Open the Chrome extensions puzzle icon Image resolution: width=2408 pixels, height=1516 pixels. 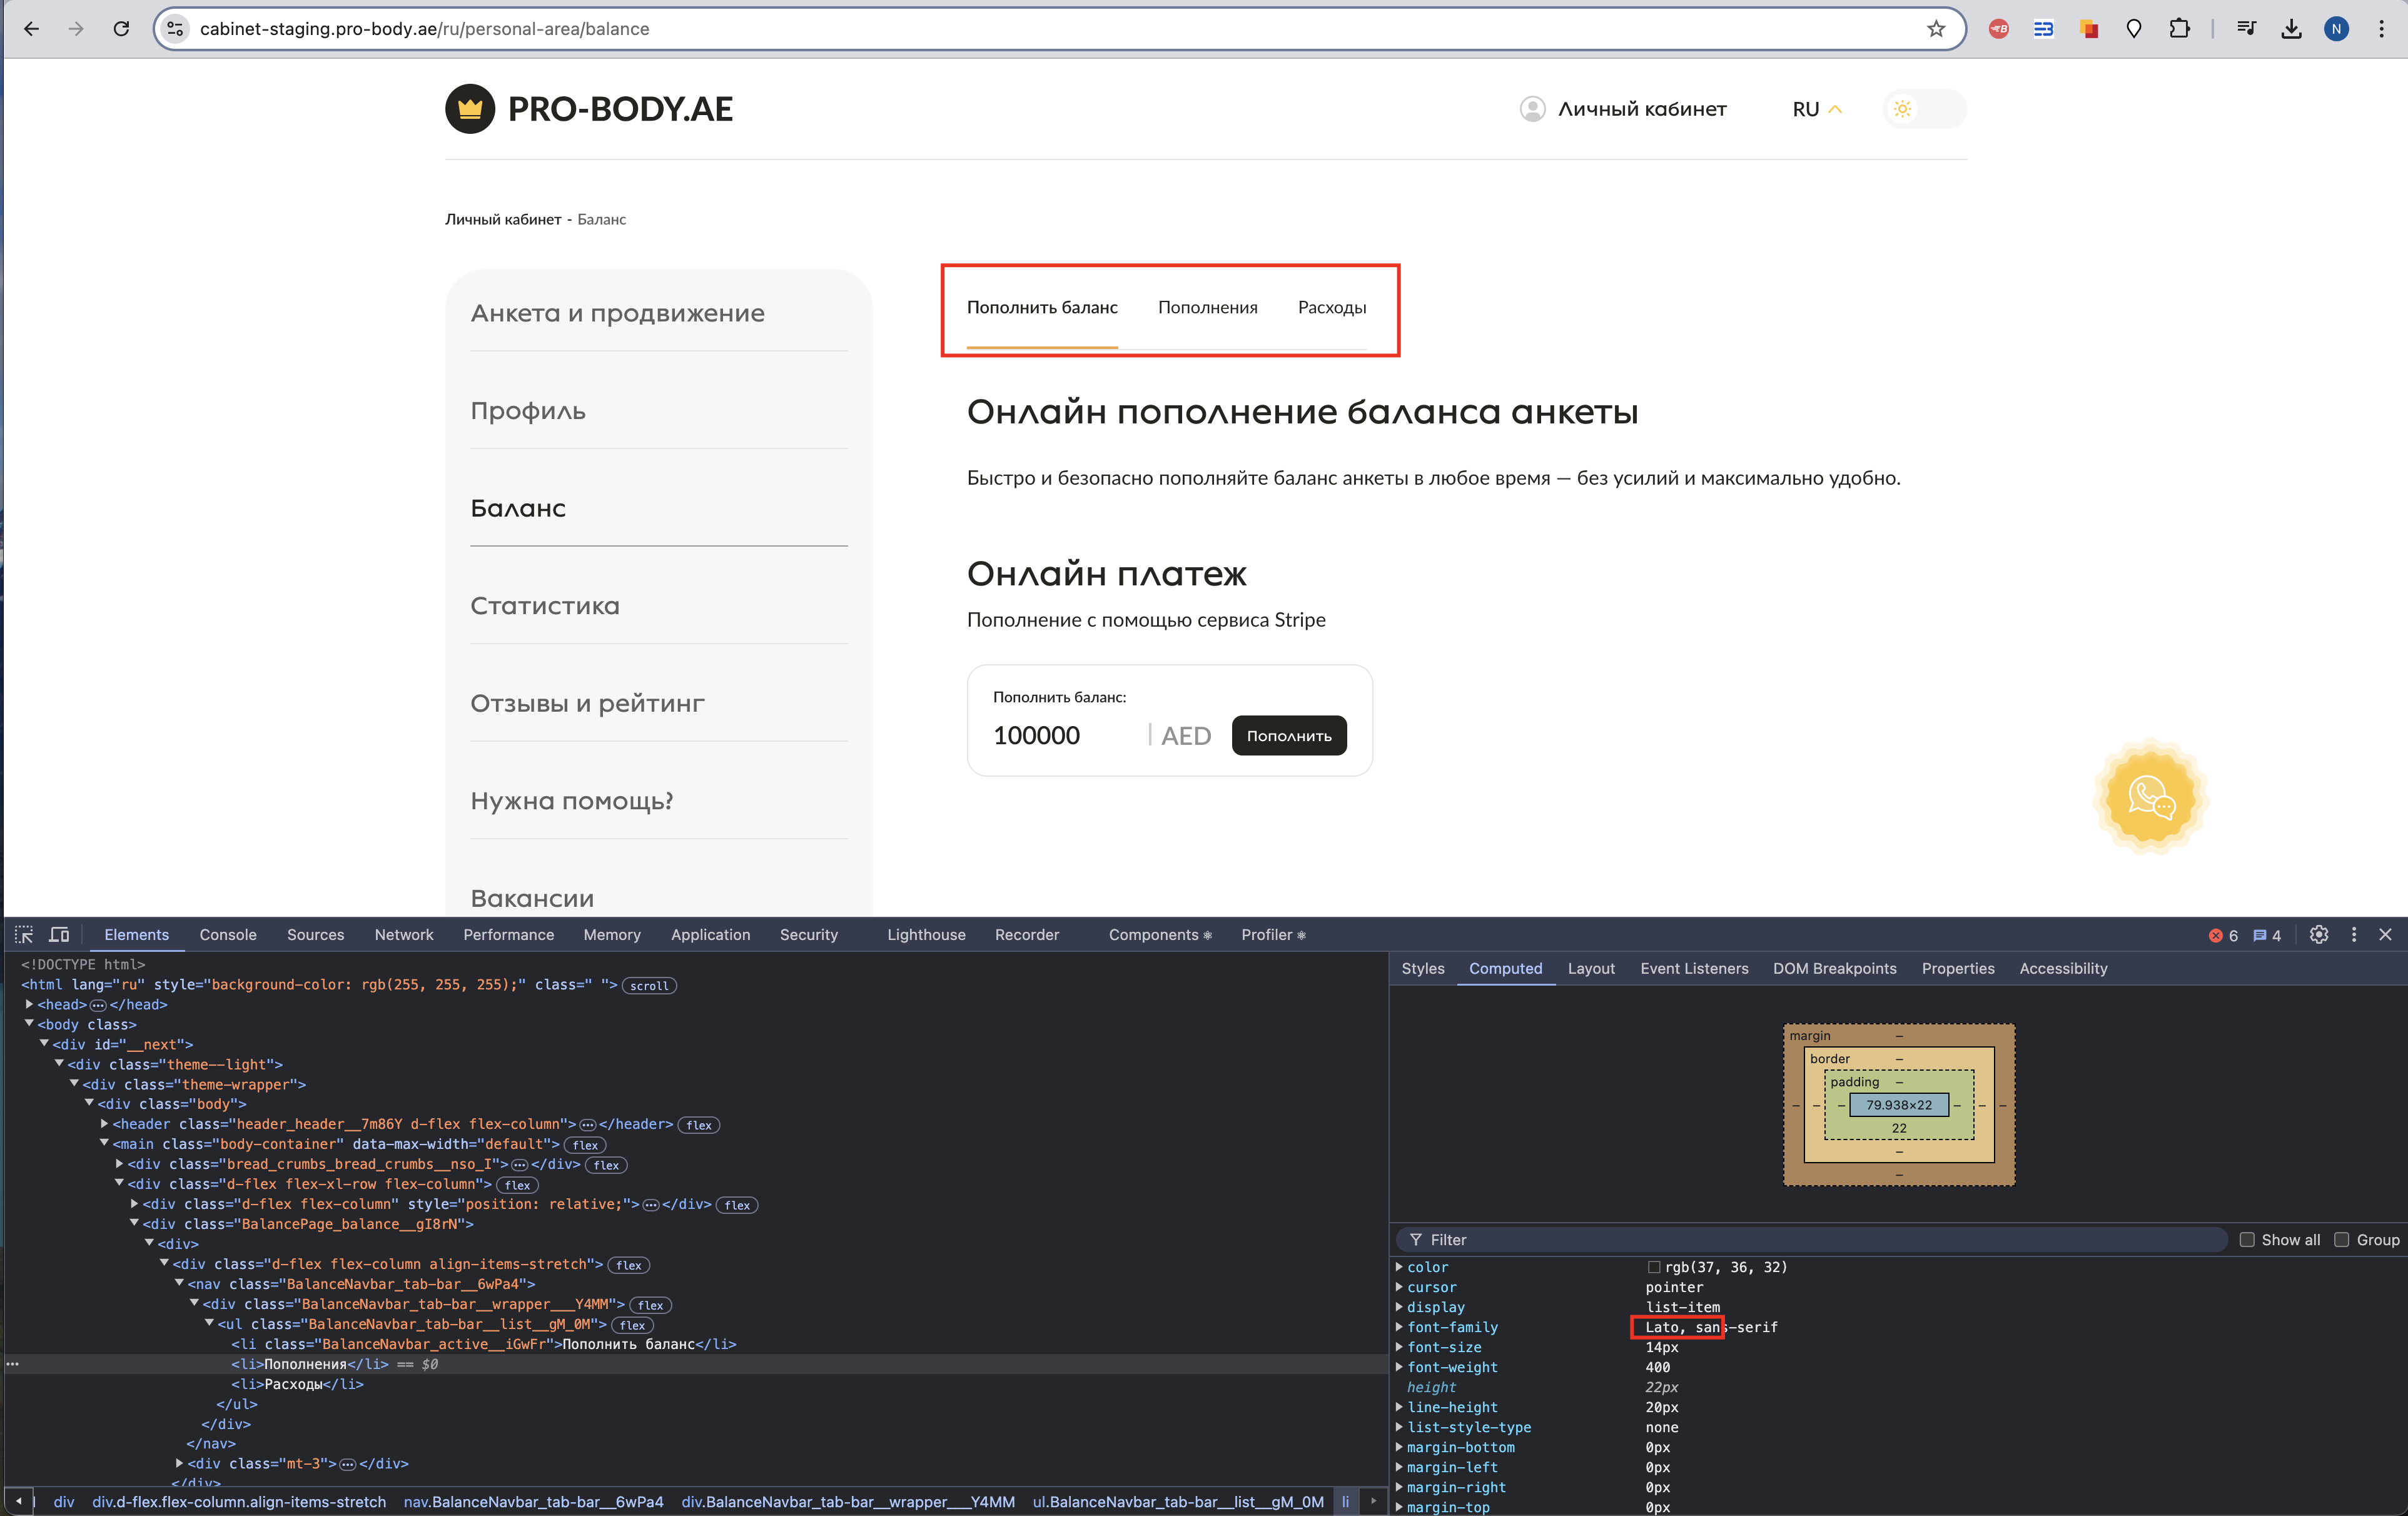coord(2179,29)
